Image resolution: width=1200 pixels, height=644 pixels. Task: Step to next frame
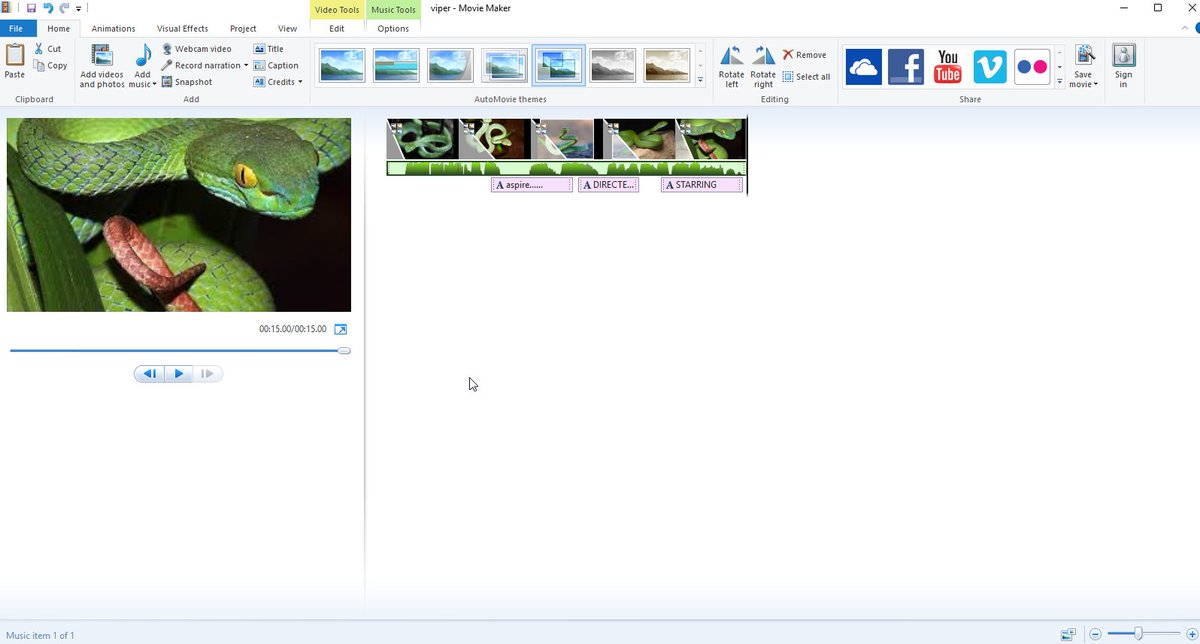tap(208, 374)
